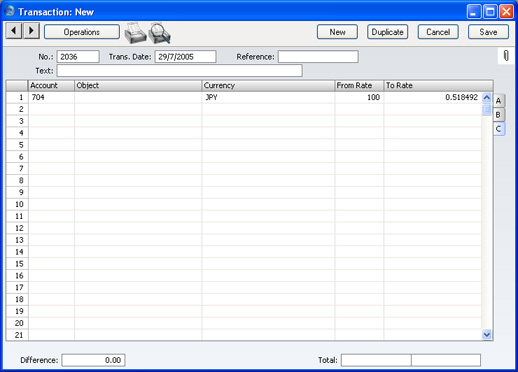Minimize the Transaction window
This screenshot has width=518, height=372.
(x=474, y=12)
